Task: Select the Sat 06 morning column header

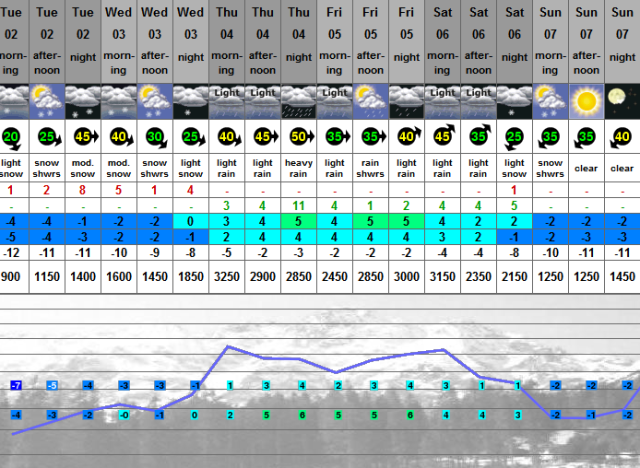Action: pyautogui.click(x=442, y=41)
